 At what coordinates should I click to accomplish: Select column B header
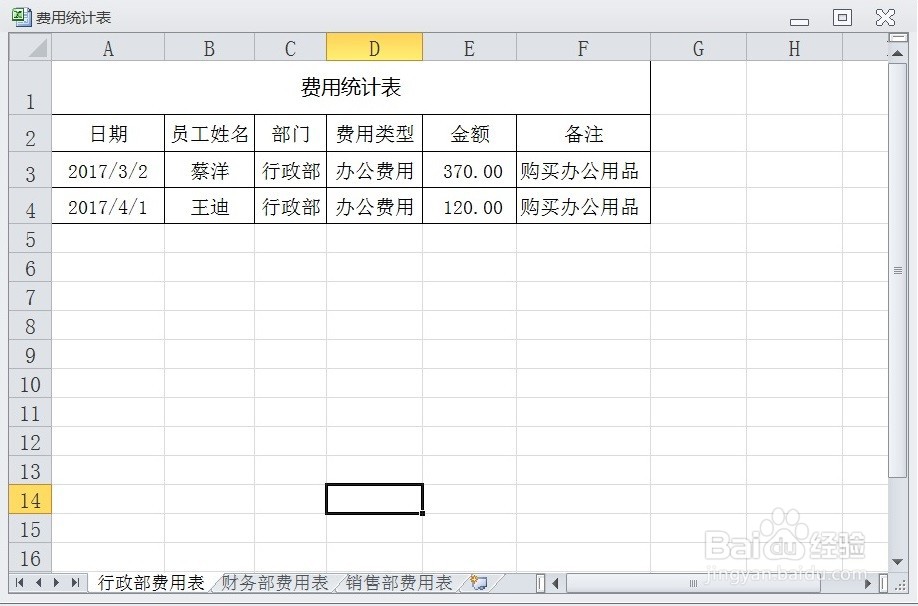click(209, 47)
